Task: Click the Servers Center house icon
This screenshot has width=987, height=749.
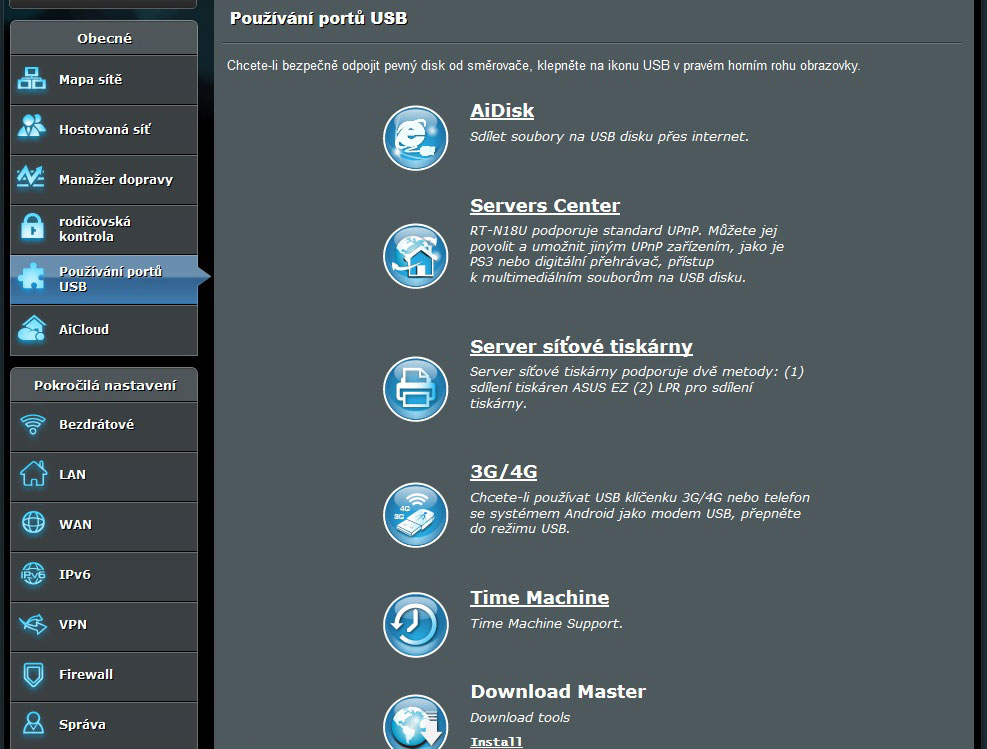Action: pos(415,256)
